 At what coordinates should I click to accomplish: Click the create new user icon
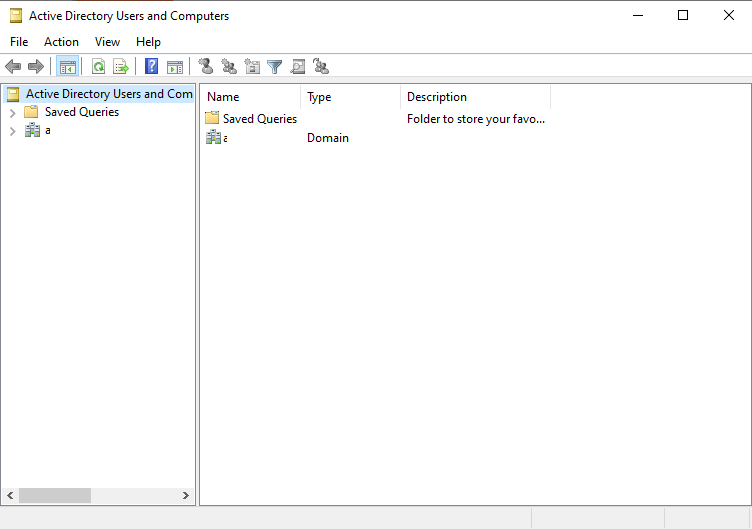206,66
